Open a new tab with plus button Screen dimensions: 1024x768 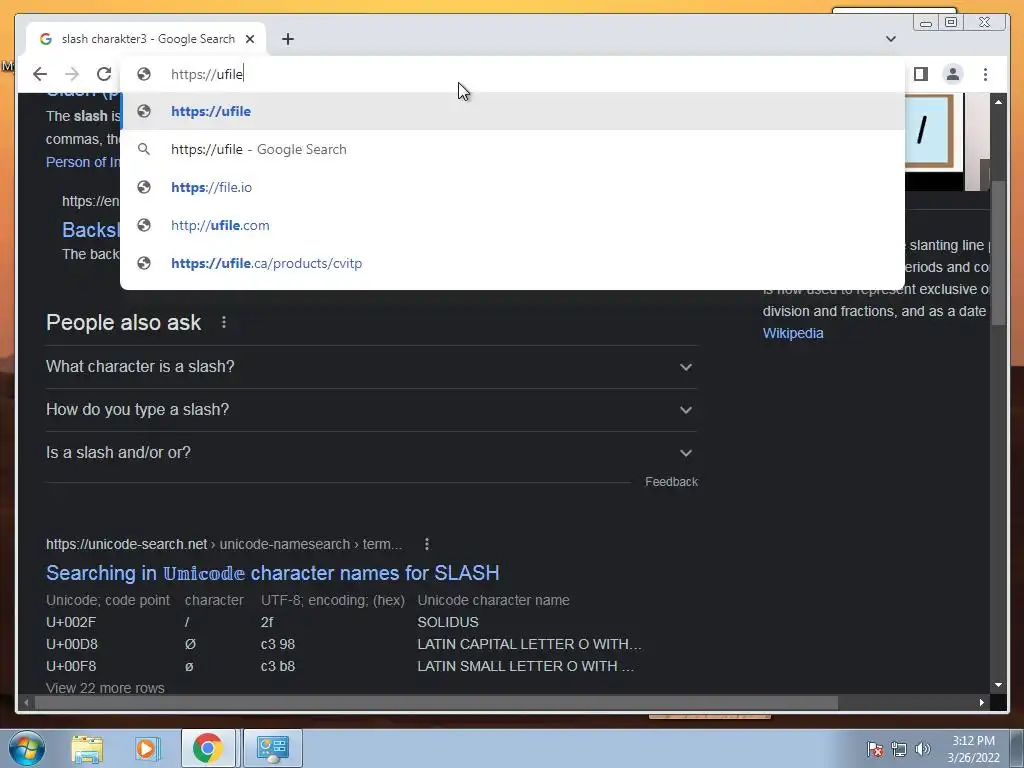click(x=287, y=39)
